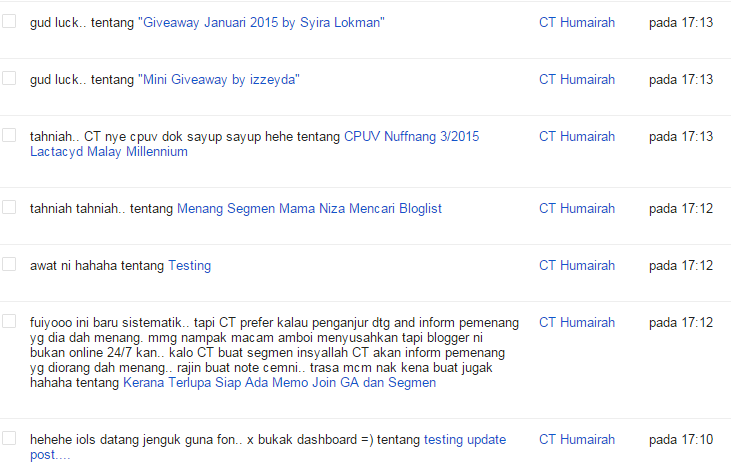Click CT Humairah author on hehehe iols row
Screen dimensions: 731x476
(577, 440)
